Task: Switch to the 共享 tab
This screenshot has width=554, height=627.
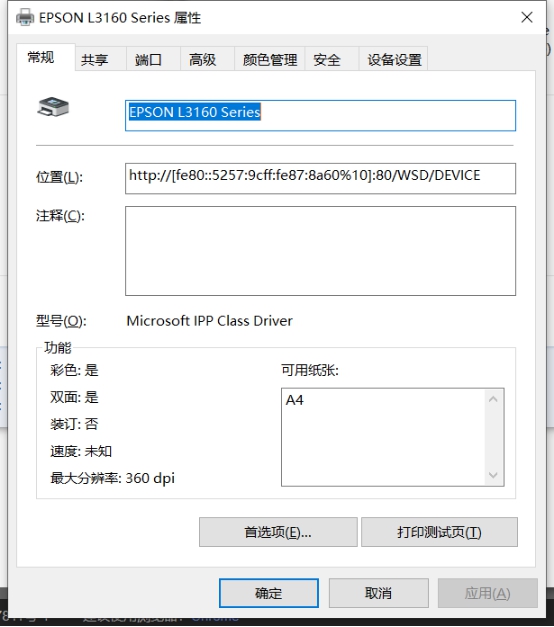Action: click(x=94, y=60)
